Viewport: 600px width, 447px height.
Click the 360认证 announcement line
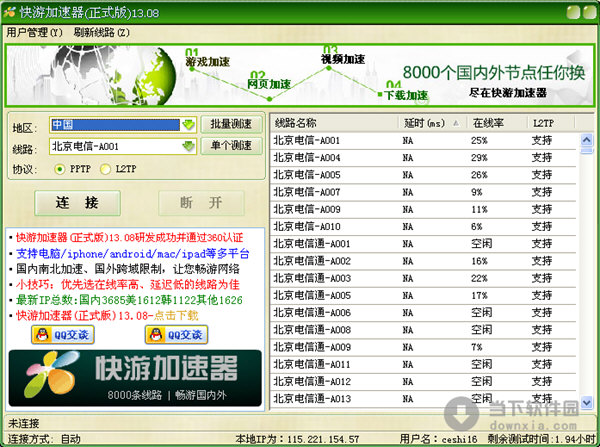point(129,238)
